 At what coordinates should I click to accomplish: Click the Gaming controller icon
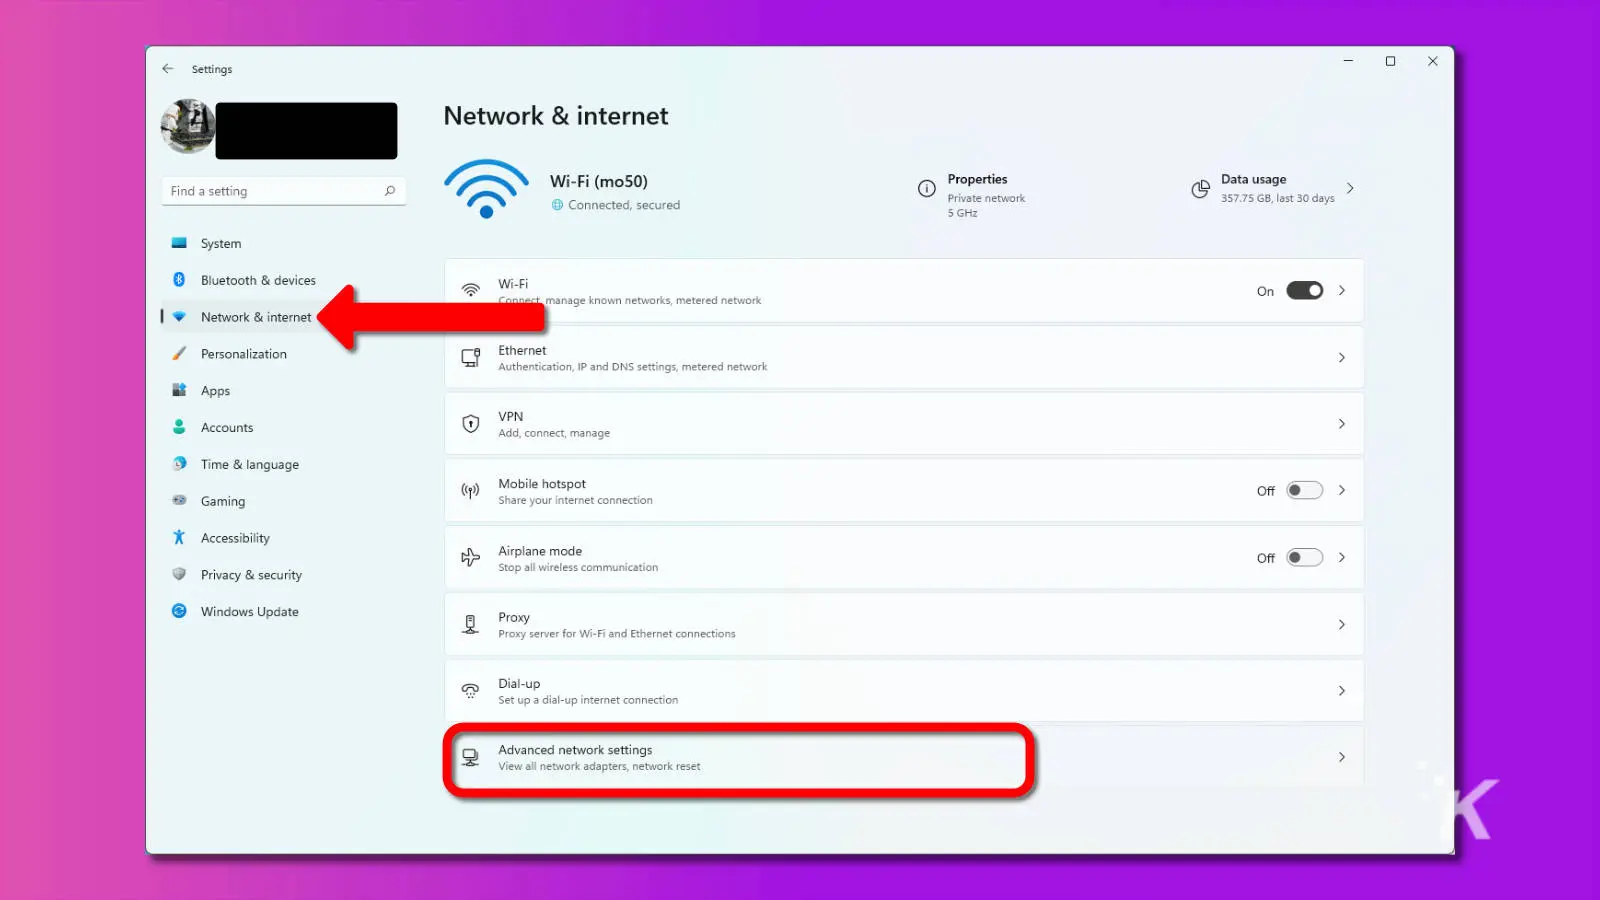(179, 500)
